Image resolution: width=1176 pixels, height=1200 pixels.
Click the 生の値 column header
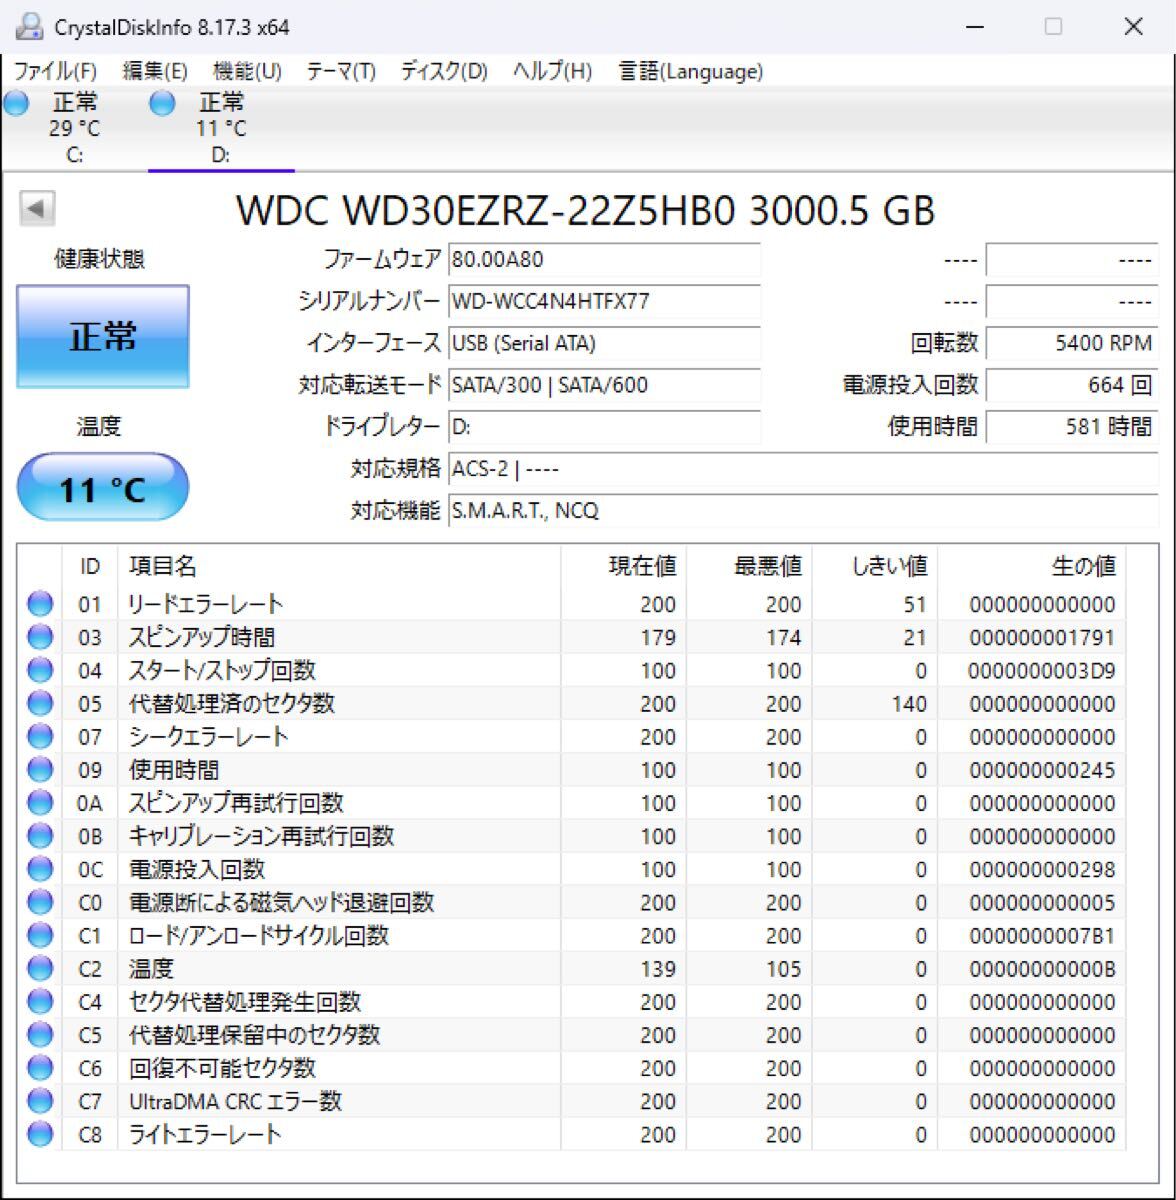(x=1032, y=567)
